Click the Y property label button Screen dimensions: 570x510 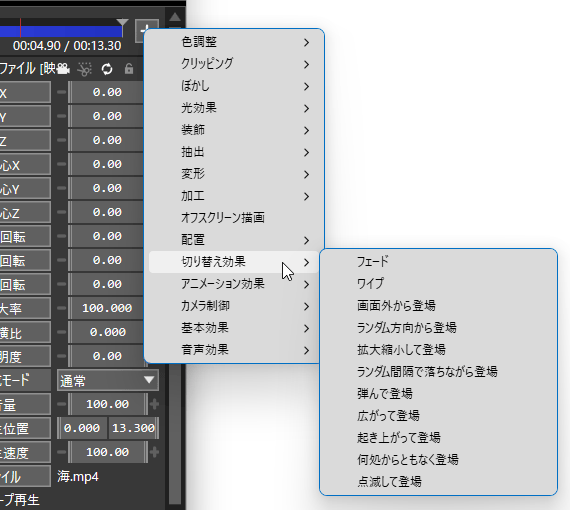click(x=25, y=116)
